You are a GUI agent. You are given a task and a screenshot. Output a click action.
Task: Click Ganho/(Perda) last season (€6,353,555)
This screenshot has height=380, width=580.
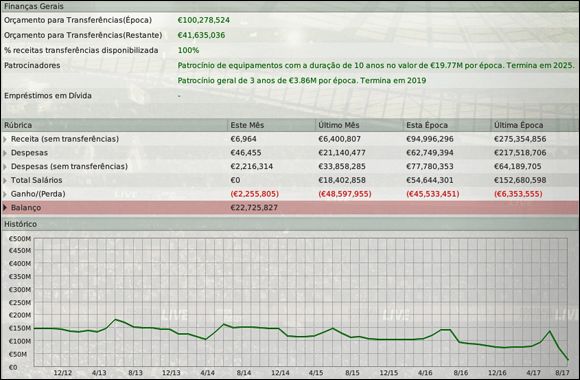[518, 194]
